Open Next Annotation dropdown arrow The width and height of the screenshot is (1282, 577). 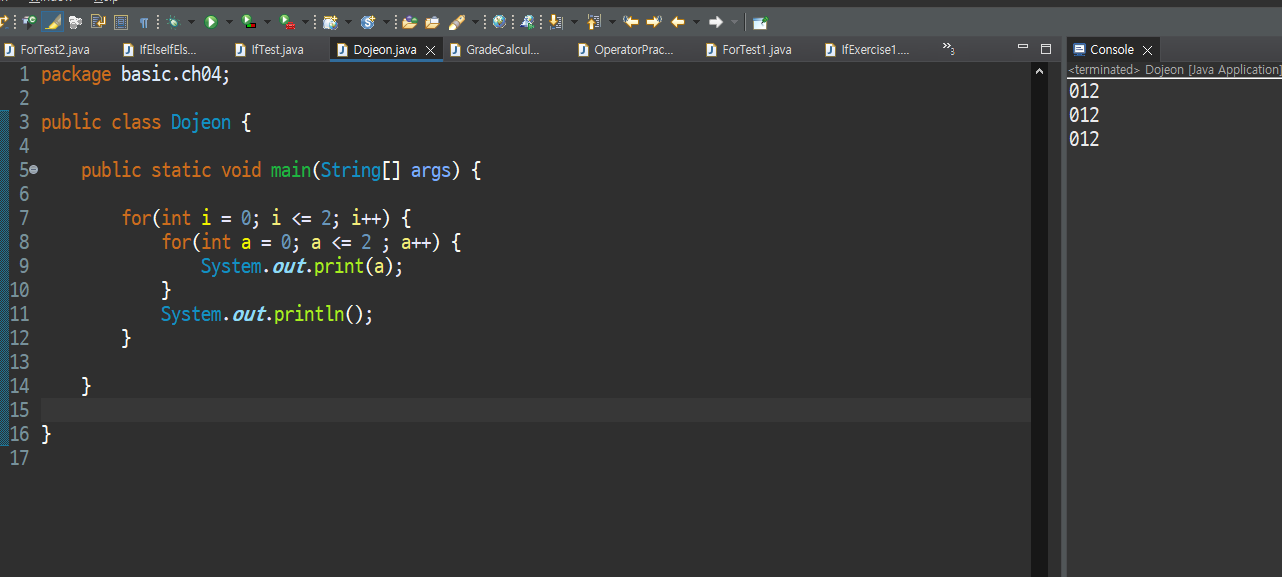[x=574, y=22]
